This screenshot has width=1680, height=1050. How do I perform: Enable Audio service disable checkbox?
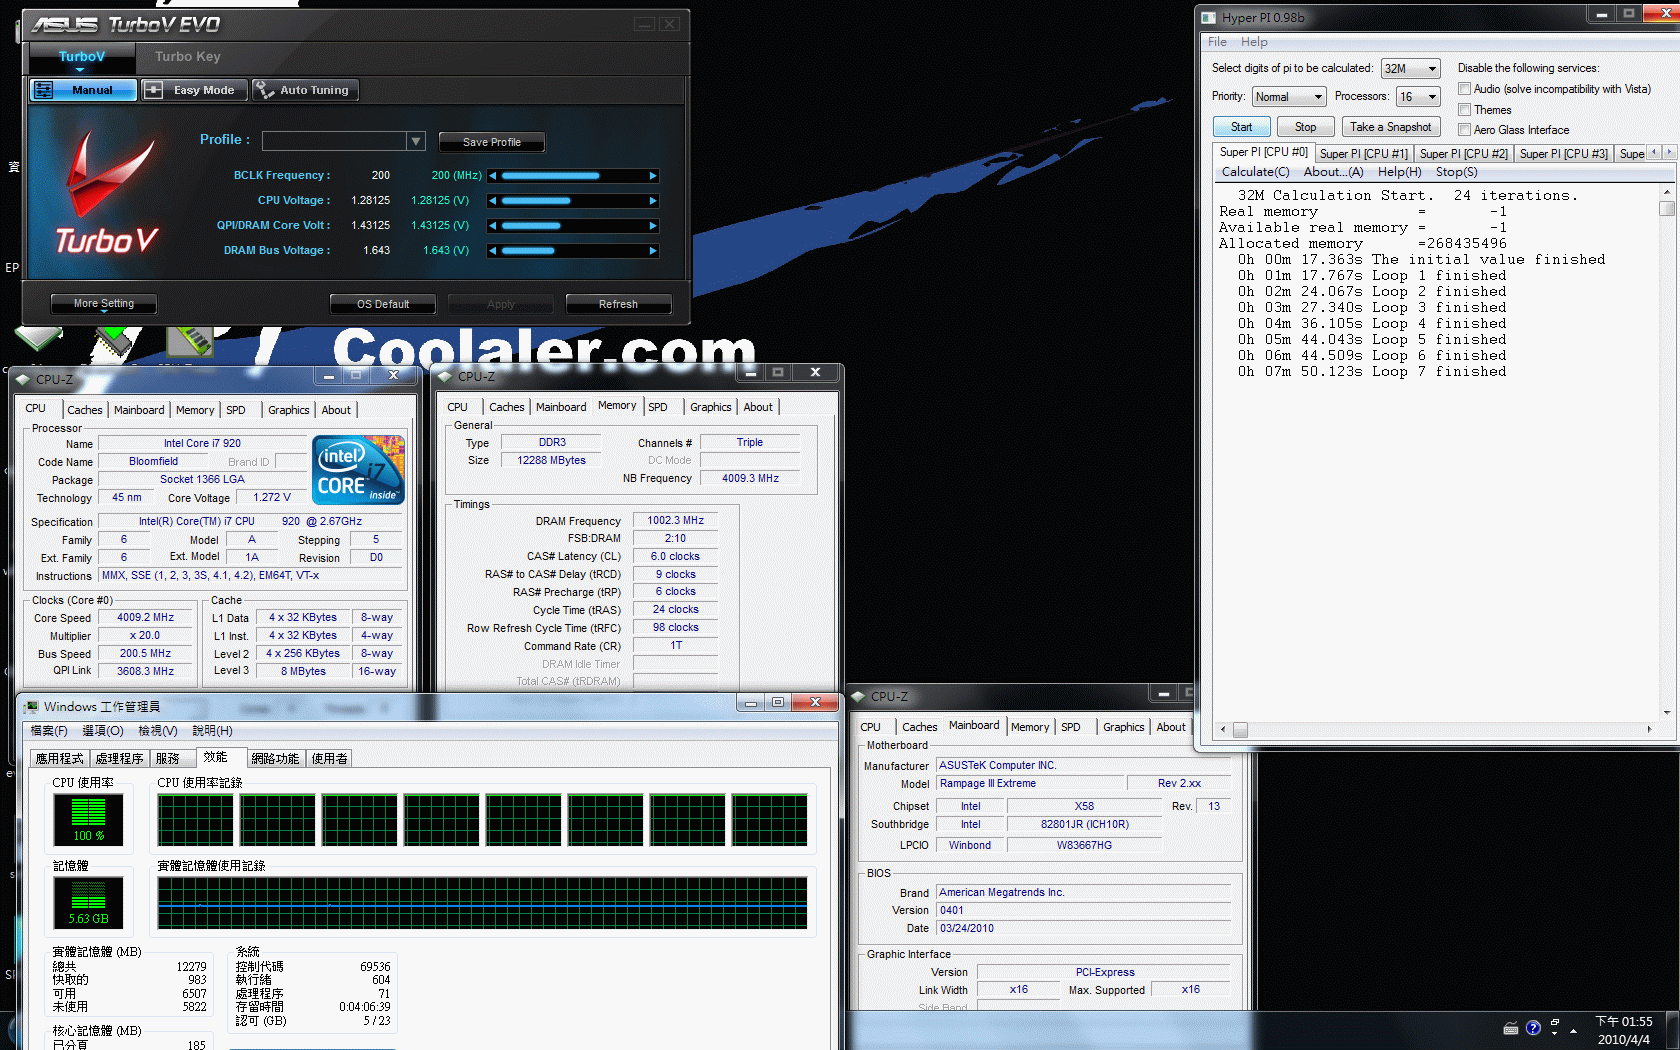pos(1464,89)
